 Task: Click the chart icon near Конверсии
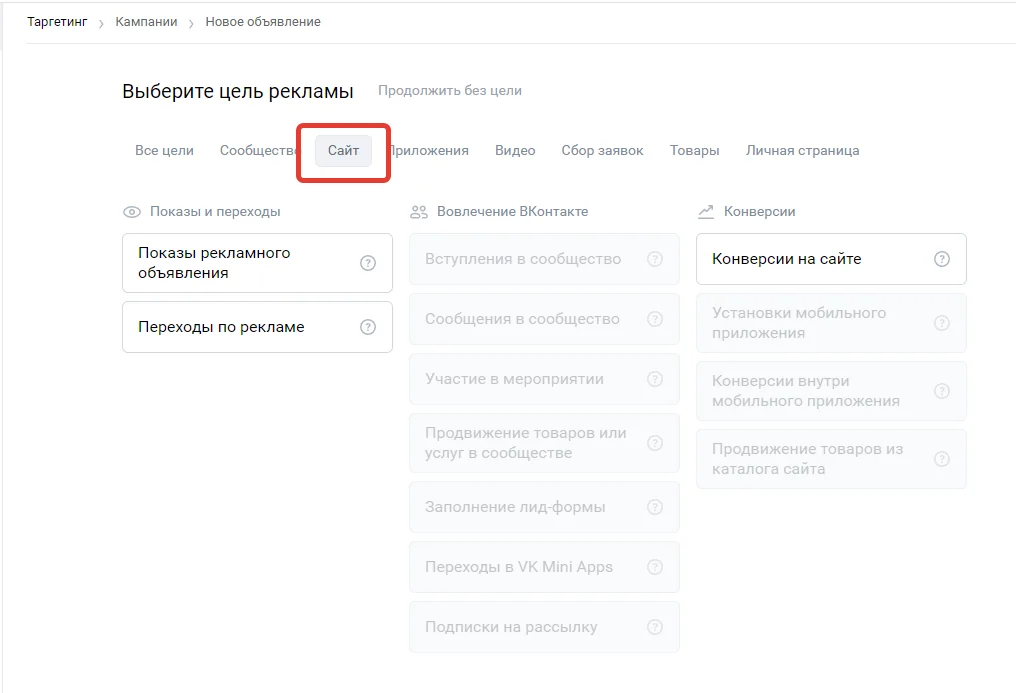click(706, 212)
